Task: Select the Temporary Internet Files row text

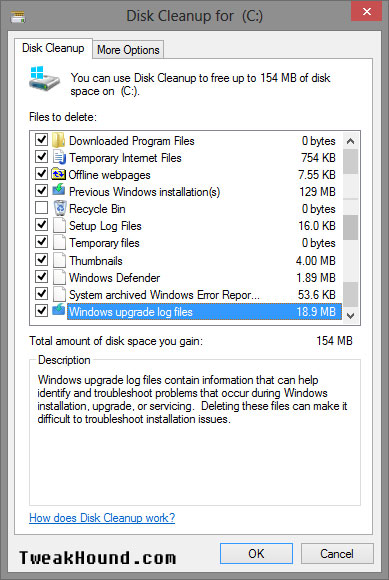Action: [125, 158]
